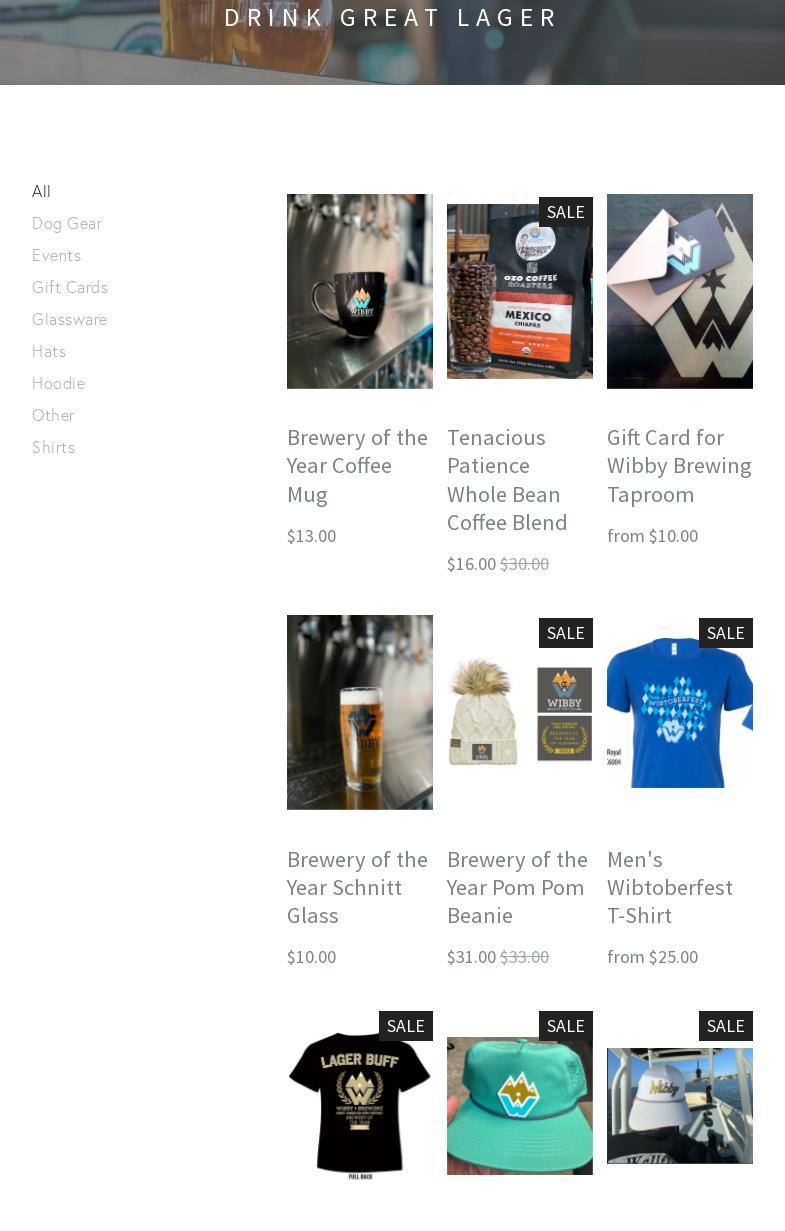Click the Other category link
This screenshot has width=785, height=1231.
tap(53, 415)
